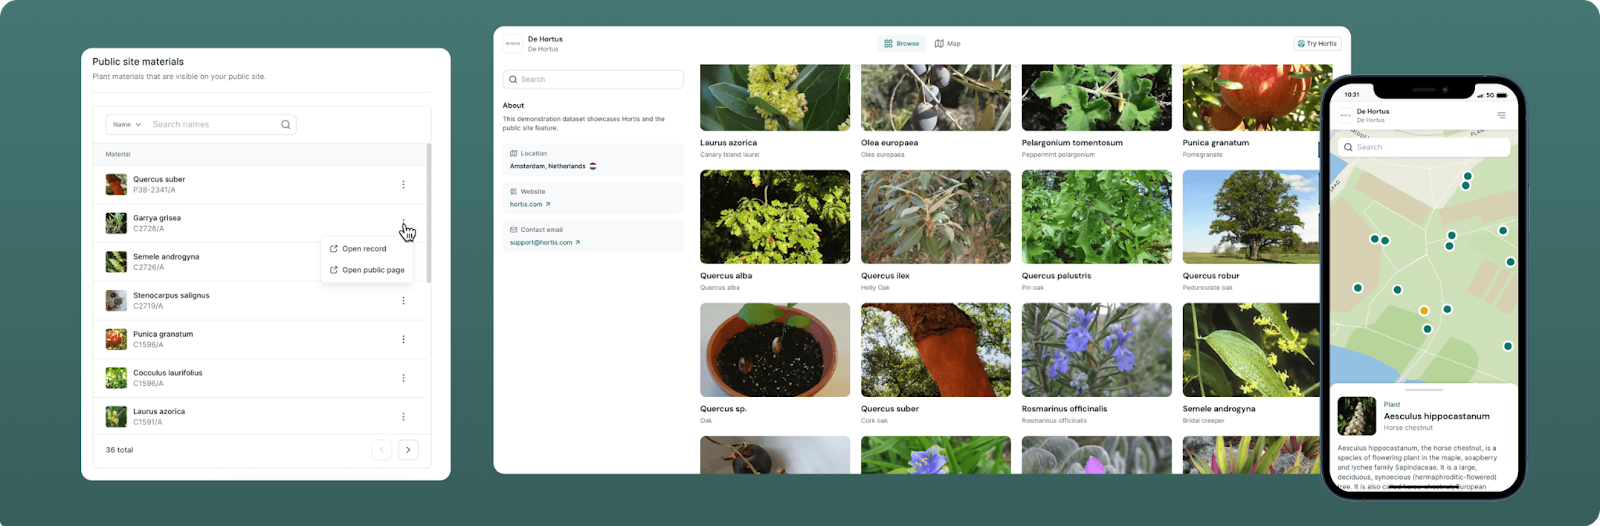This screenshot has width=1600, height=526.
Task: Click the Holly Oak subtitle text
Action: [x=875, y=288]
